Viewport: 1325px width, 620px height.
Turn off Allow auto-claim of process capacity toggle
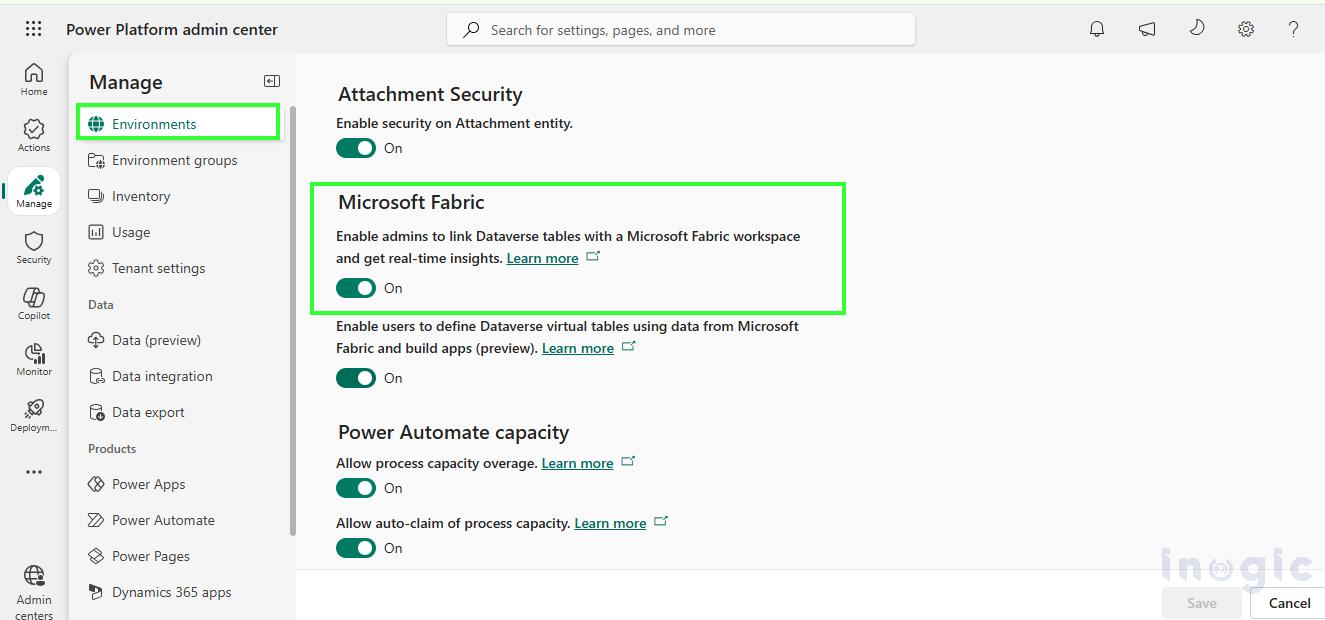point(356,548)
